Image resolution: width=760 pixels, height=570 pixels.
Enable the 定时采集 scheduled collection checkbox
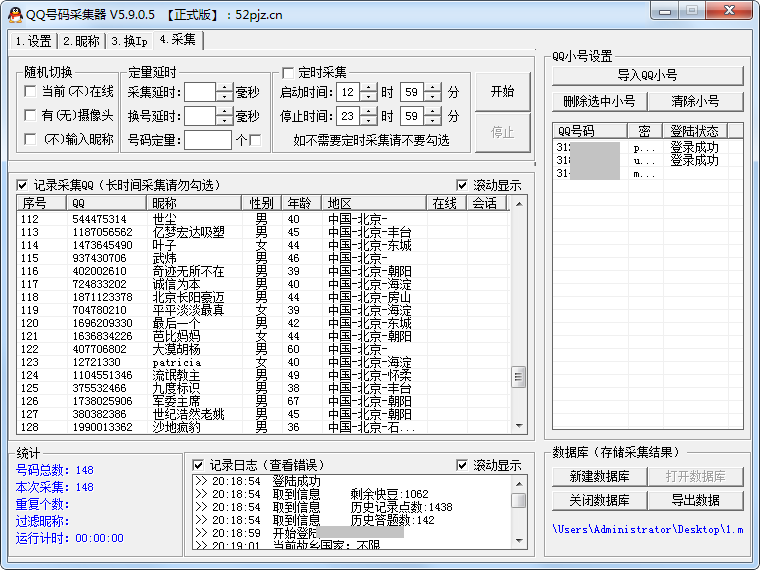(288, 73)
